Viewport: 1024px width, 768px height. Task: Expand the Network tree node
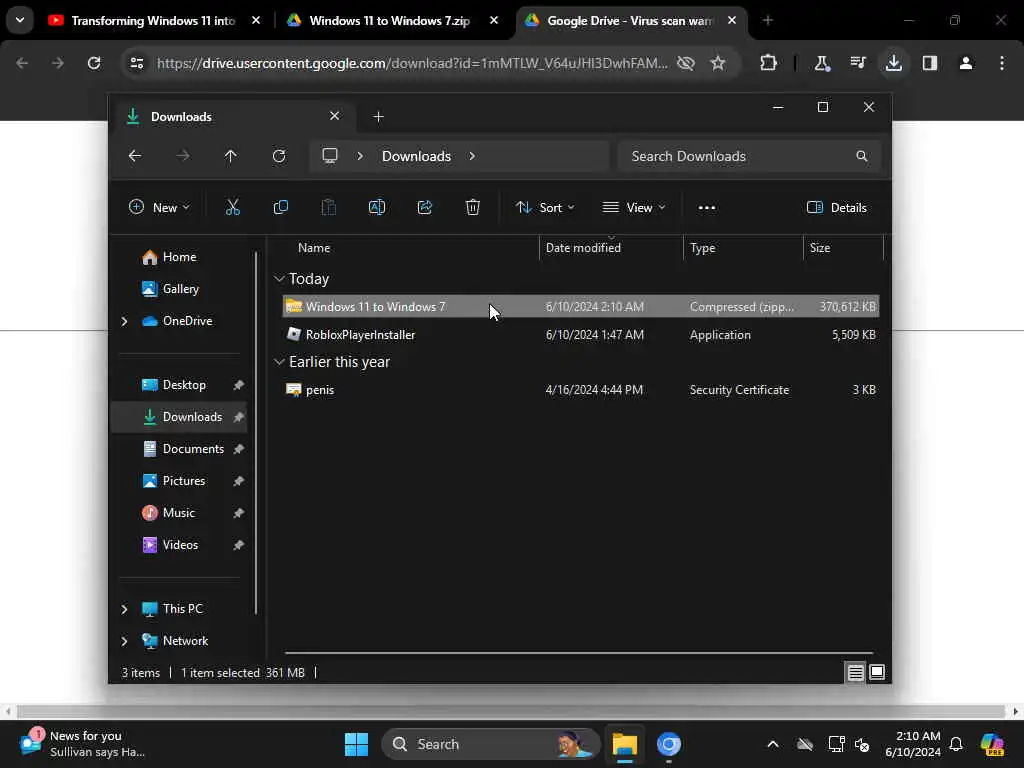(124, 641)
